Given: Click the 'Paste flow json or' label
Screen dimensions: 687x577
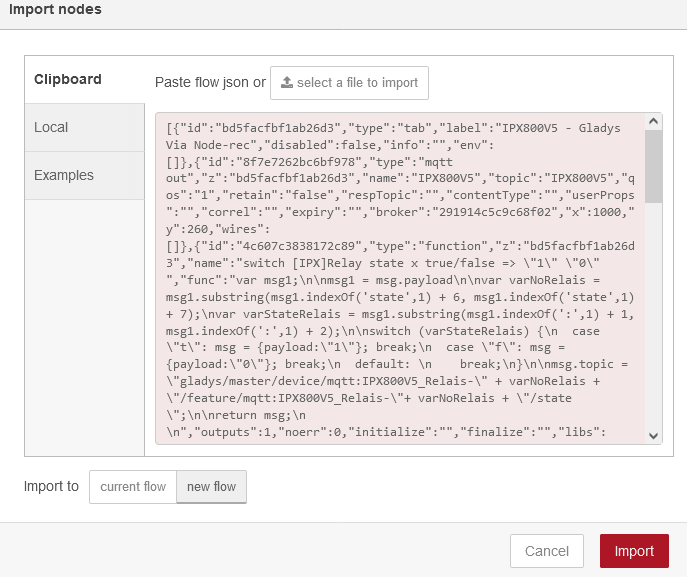Looking at the screenshot, I should [x=210, y=82].
